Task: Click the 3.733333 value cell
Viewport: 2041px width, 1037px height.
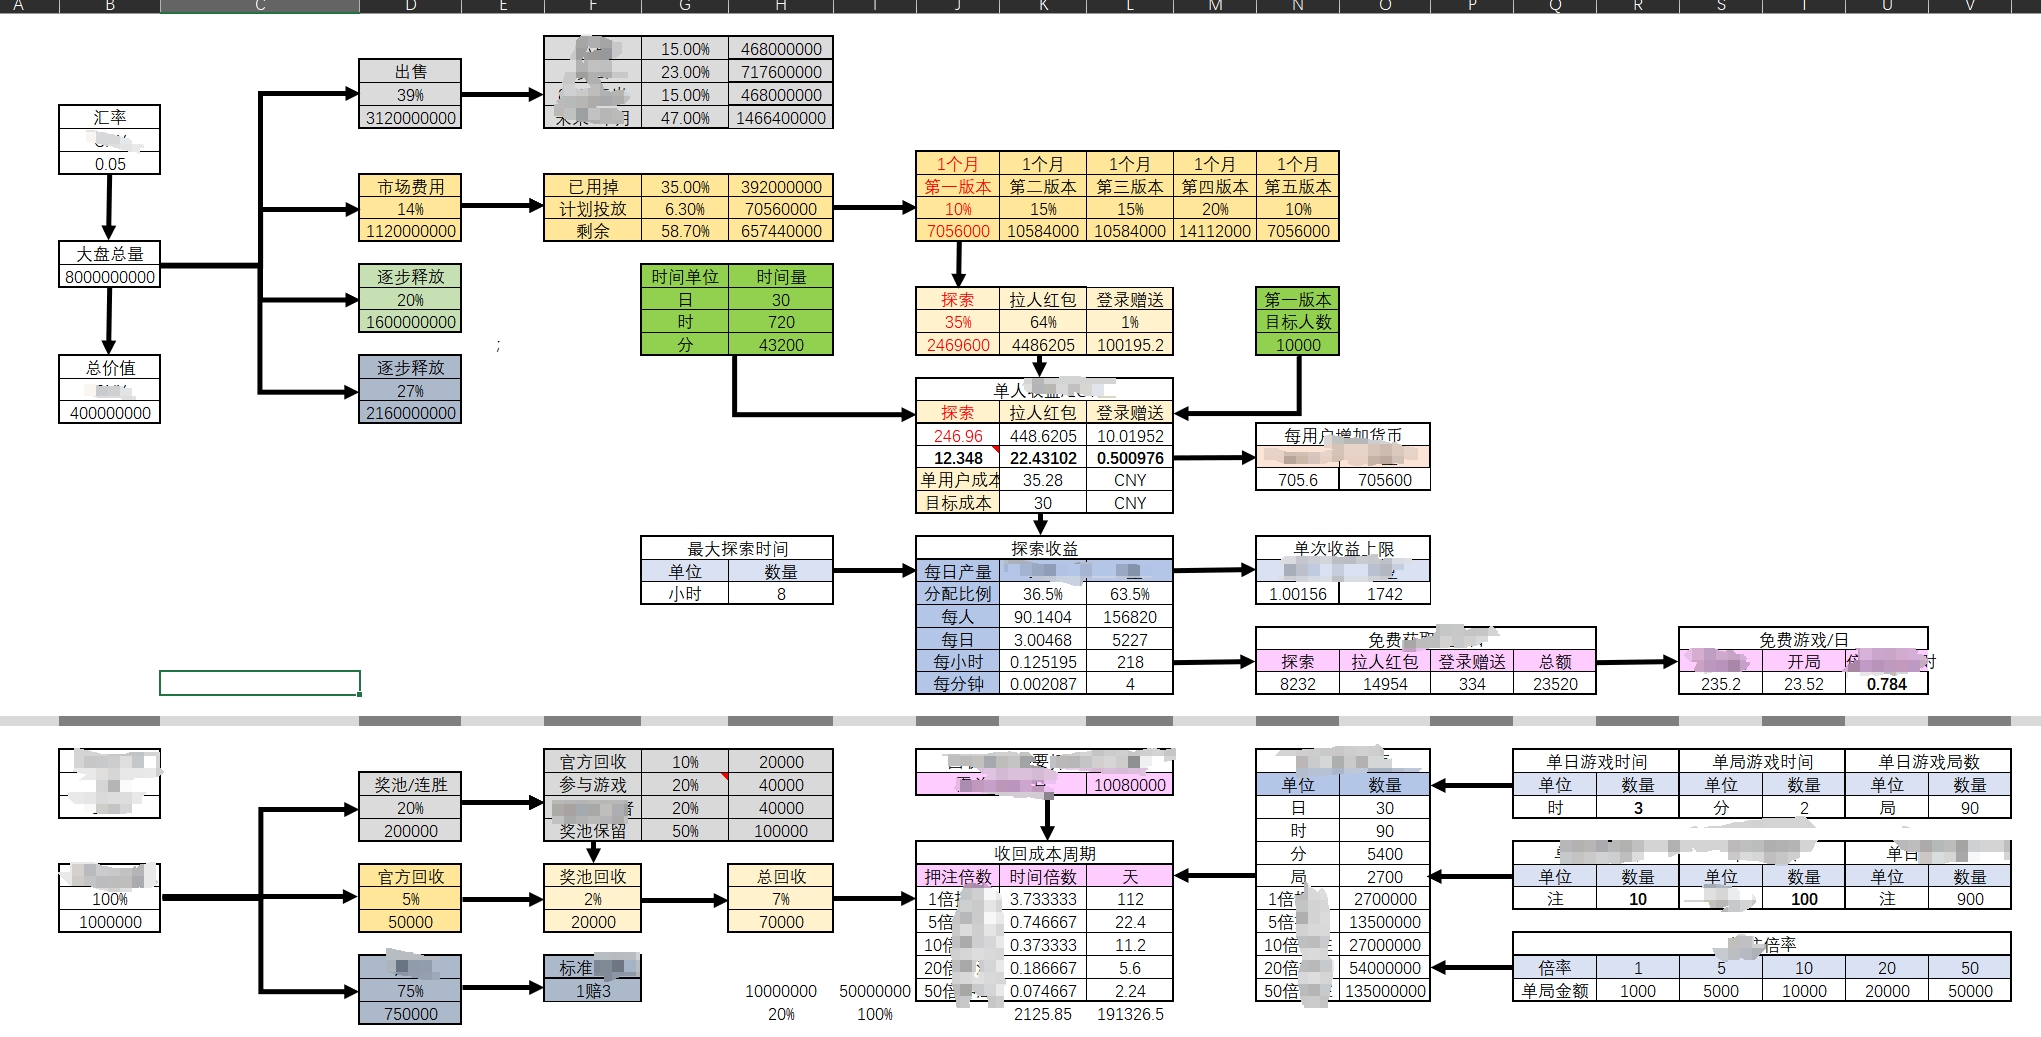Action: point(1043,899)
